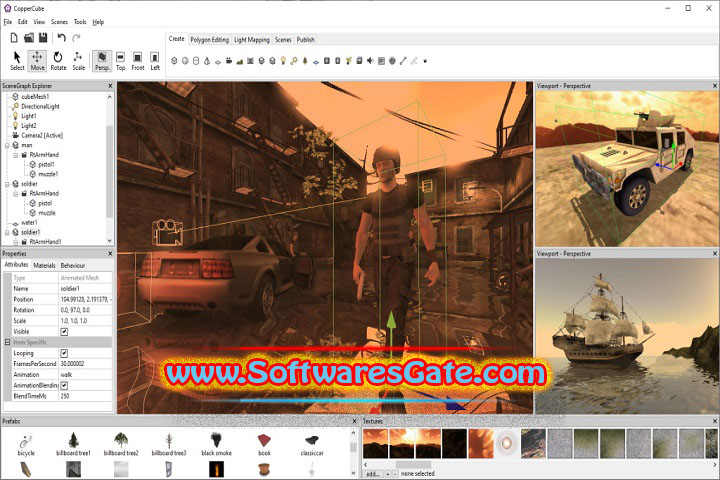Choose the Move tool
The width and height of the screenshot is (720, 480).
pos(37,61)
